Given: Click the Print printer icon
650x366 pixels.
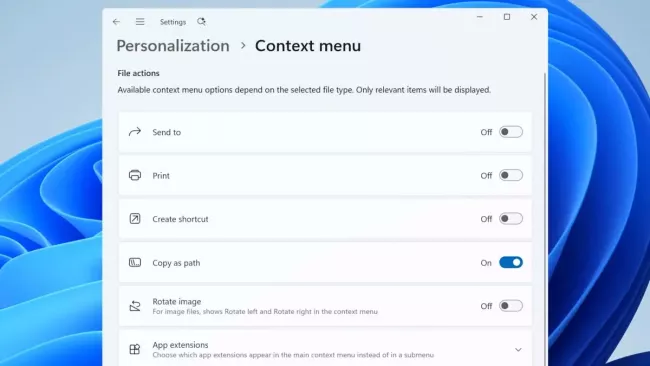Looking at the screenshot, I should [135, 175].
